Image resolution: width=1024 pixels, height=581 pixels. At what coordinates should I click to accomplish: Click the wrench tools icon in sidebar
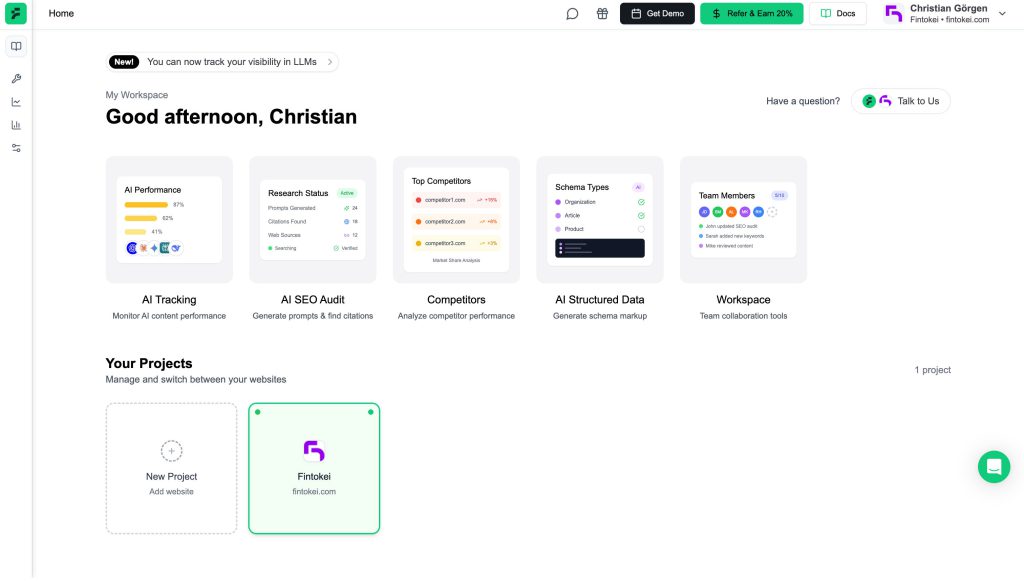[15, 77]
